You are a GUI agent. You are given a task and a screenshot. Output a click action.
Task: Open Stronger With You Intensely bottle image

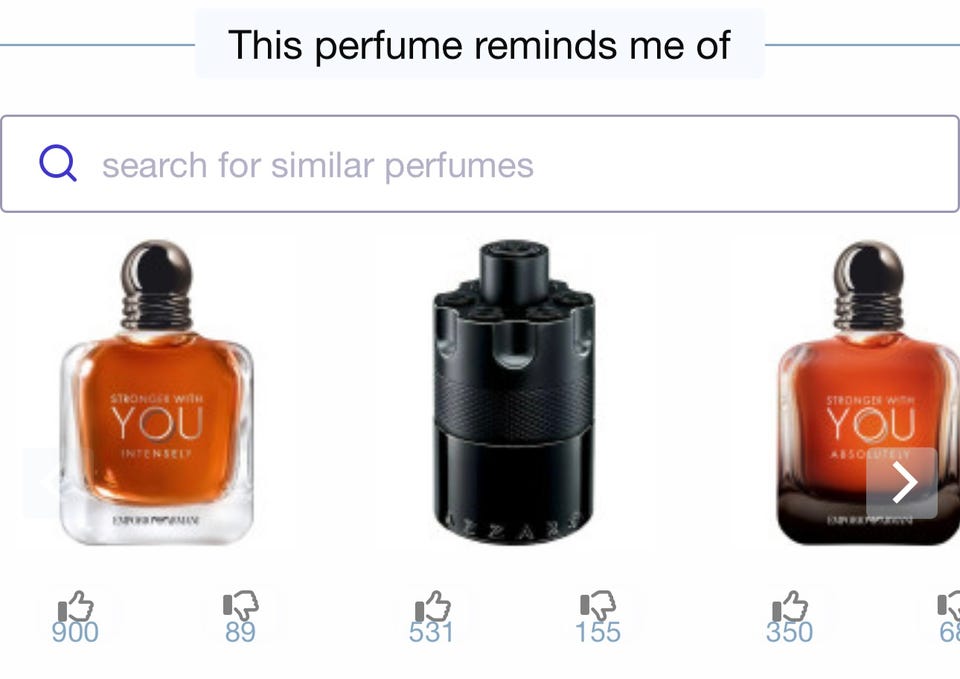157,392
